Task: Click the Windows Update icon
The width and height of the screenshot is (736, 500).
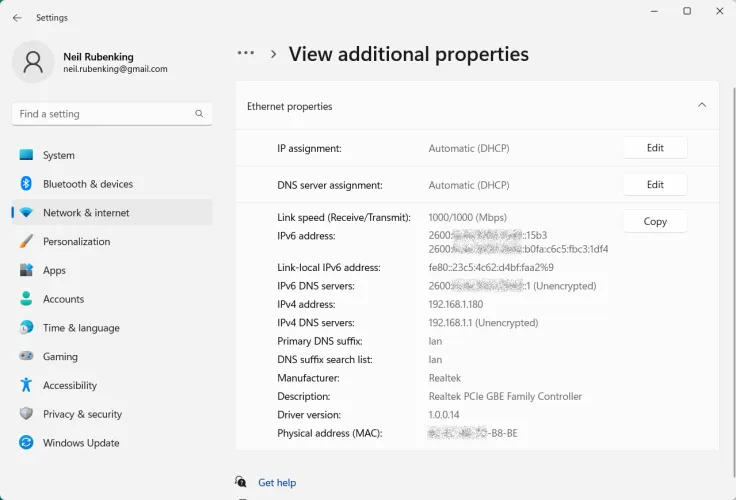Action: 26,443
